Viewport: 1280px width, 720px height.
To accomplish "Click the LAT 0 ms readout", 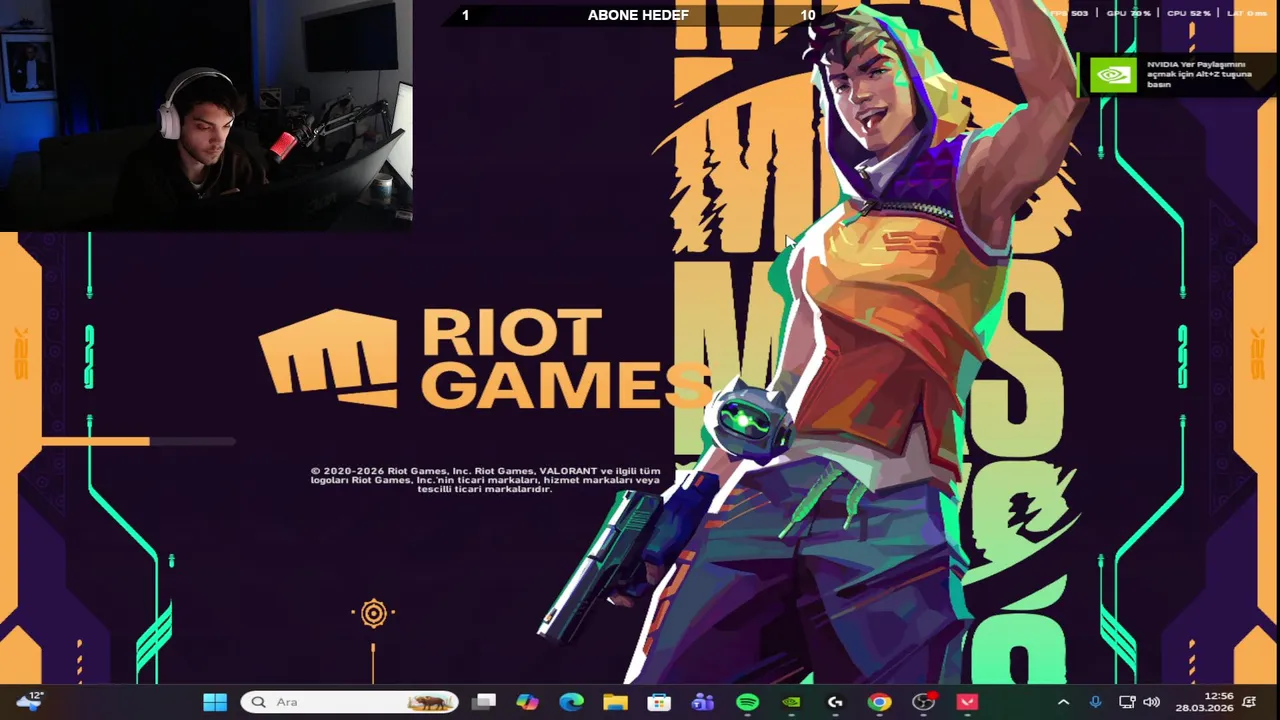I will pyautogui.click(x=1246, y=13).
